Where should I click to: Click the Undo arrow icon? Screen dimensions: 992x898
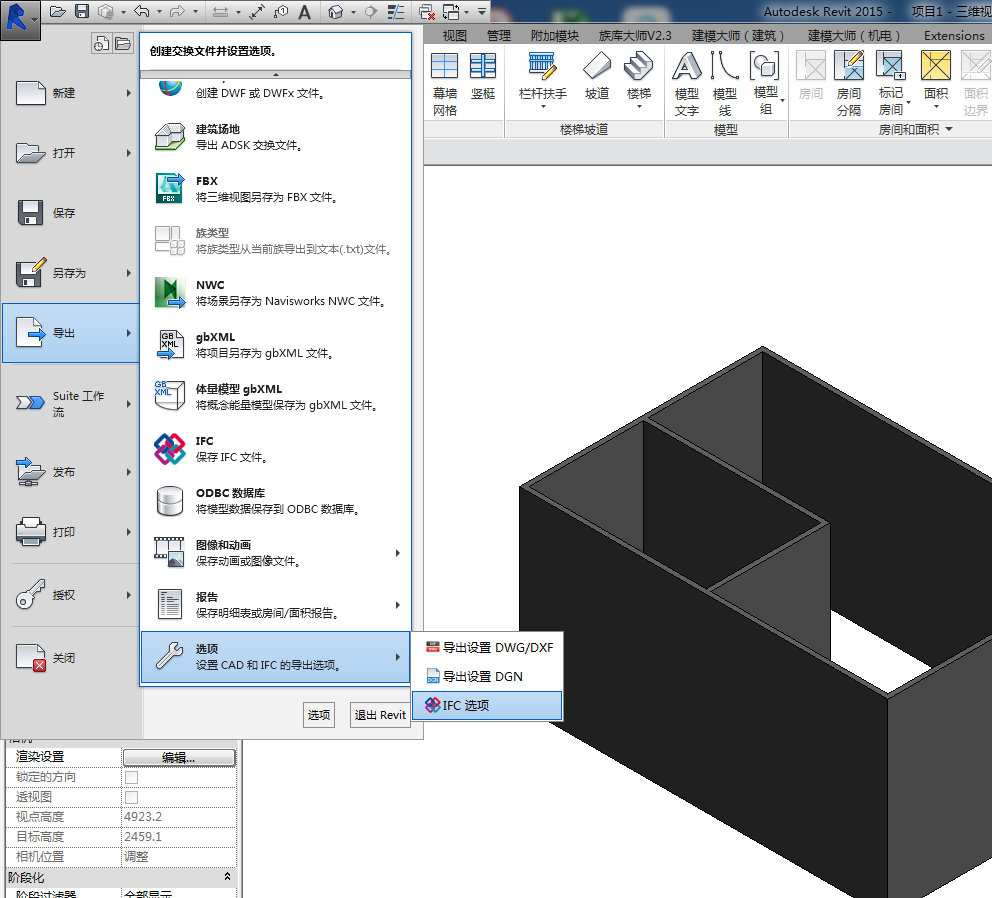coord(142,11)
